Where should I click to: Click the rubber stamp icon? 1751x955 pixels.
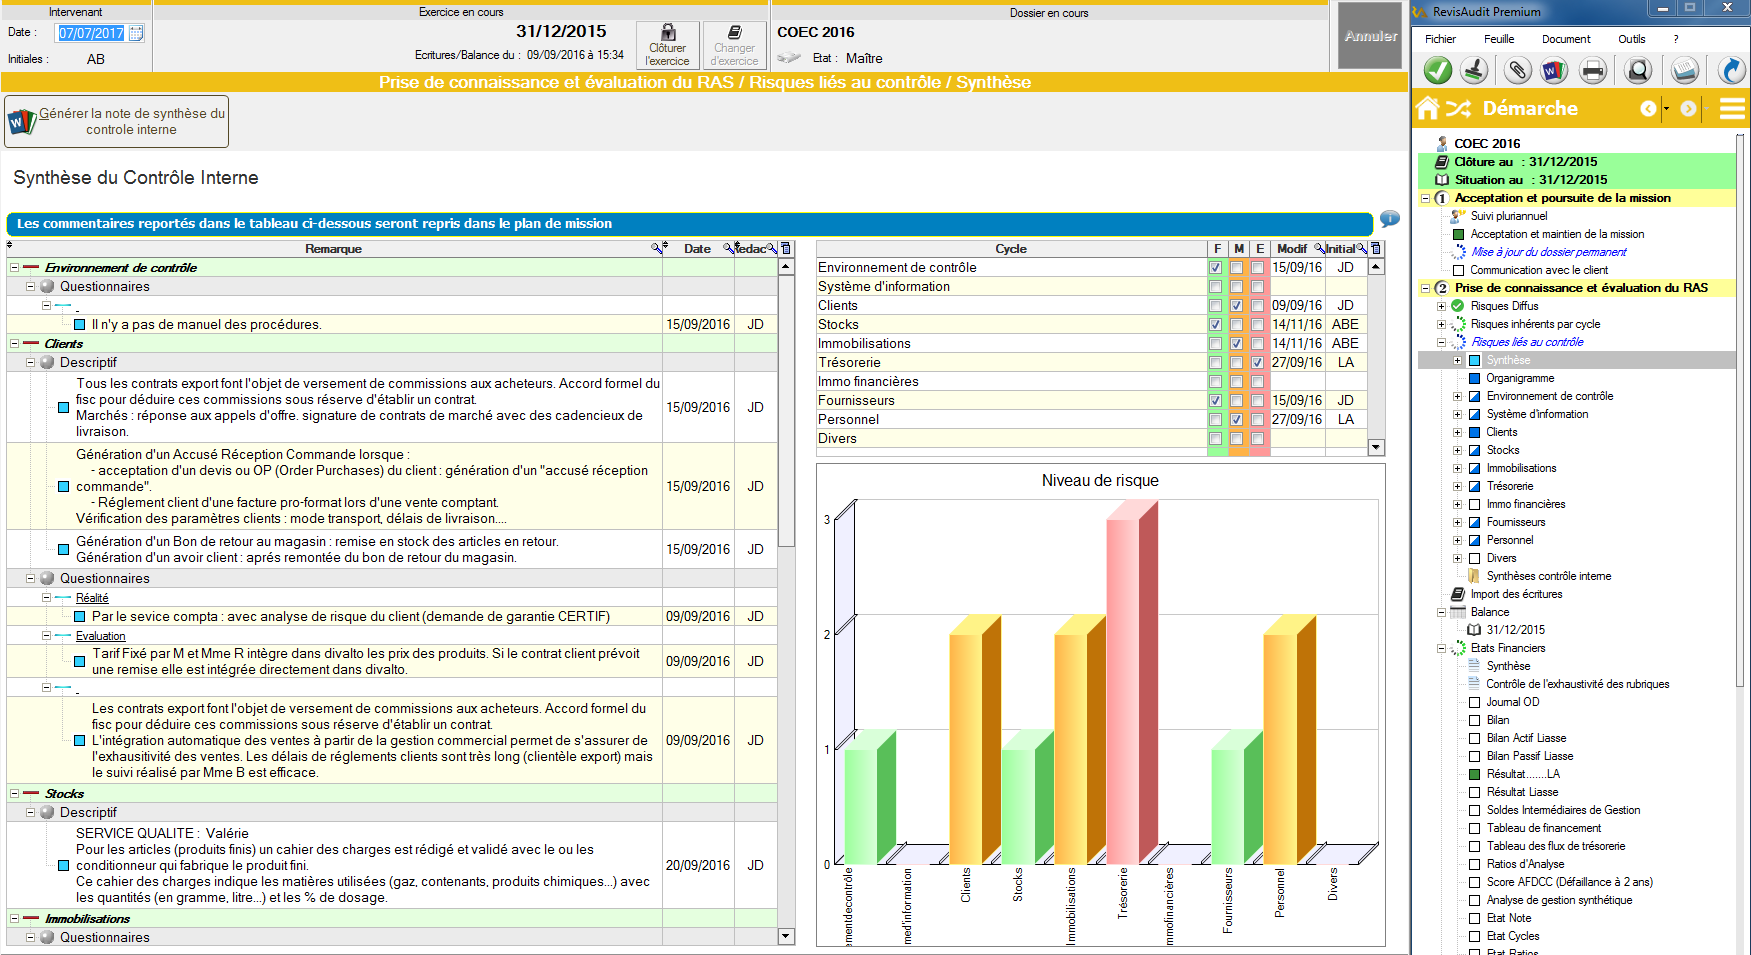coord(1474,70)
